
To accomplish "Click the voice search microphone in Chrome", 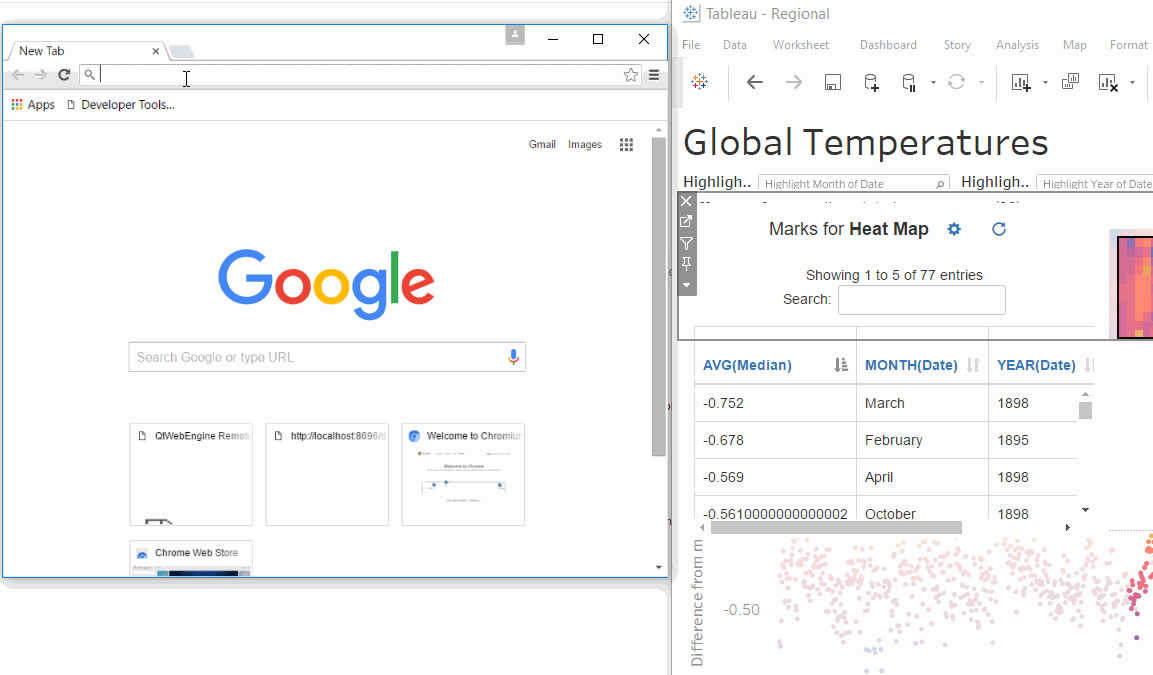I will (x=513, y=357).
